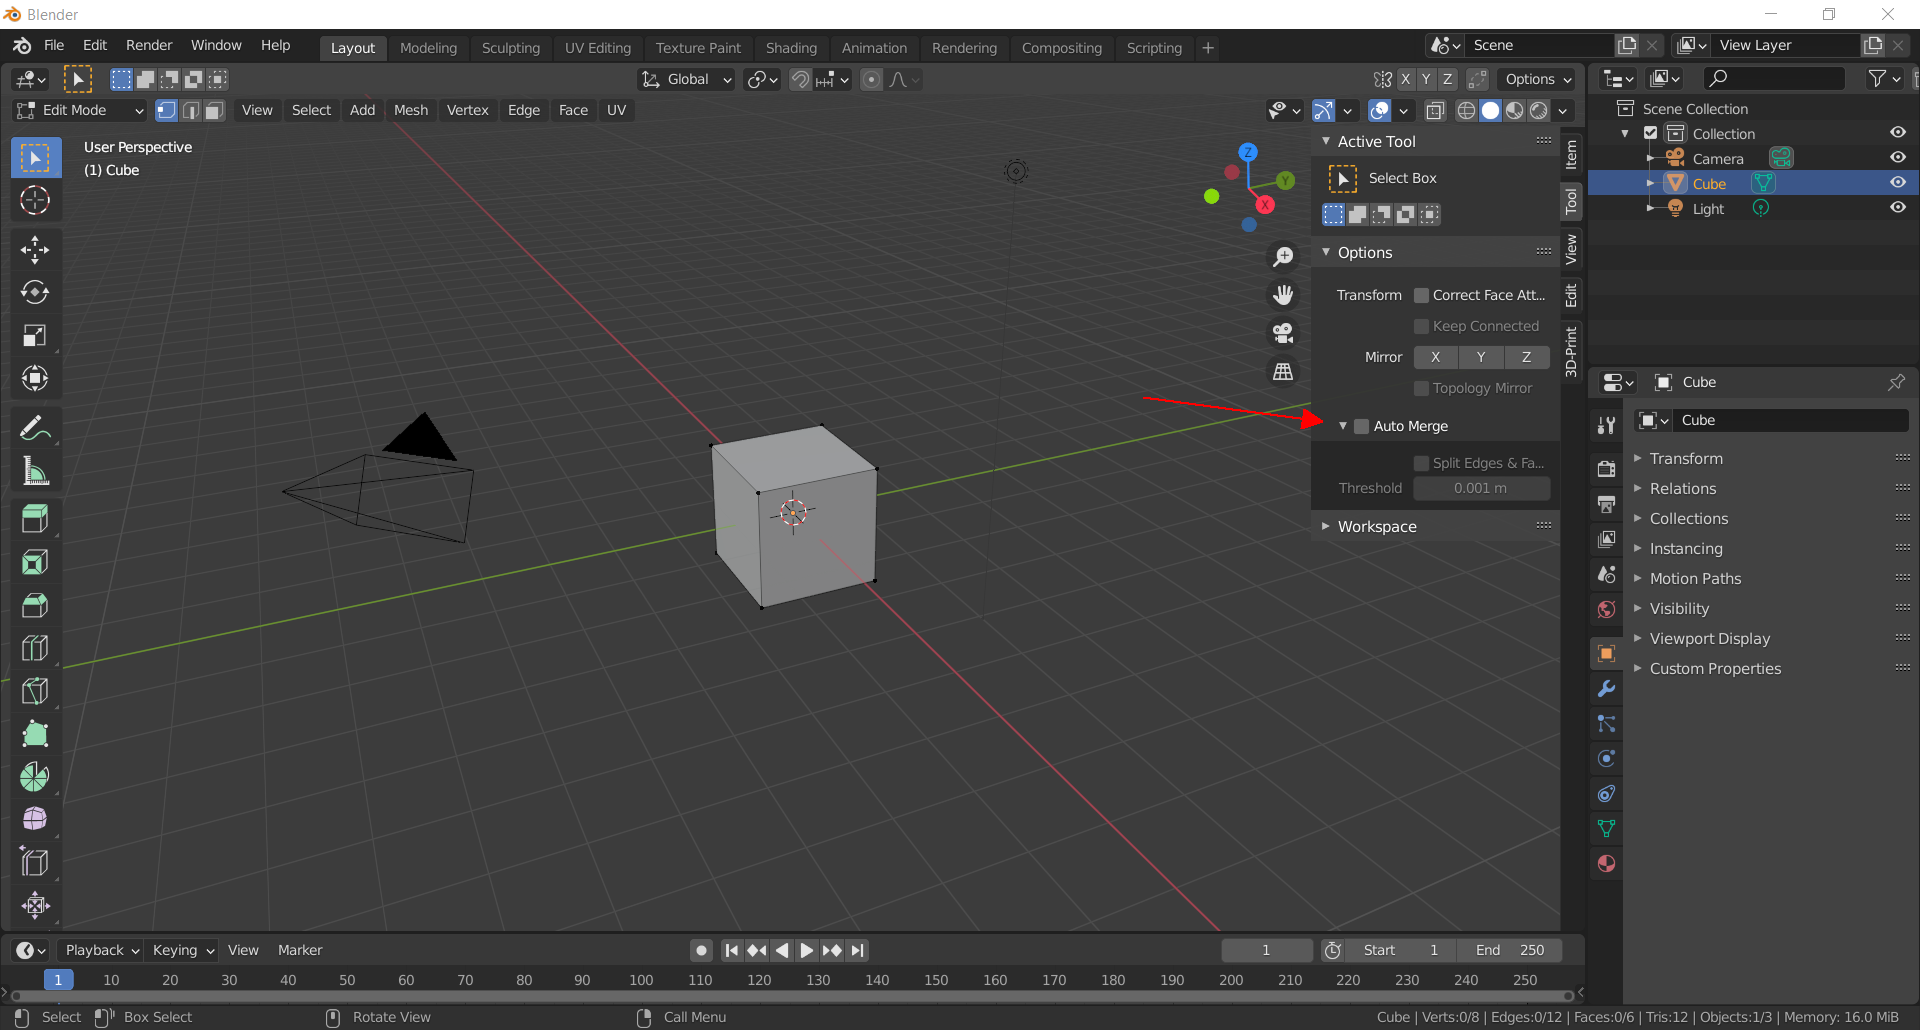1920x1030 pixels.
Task: Switch to the Modeling workspace tab
Action: click(x=428, y=48)
